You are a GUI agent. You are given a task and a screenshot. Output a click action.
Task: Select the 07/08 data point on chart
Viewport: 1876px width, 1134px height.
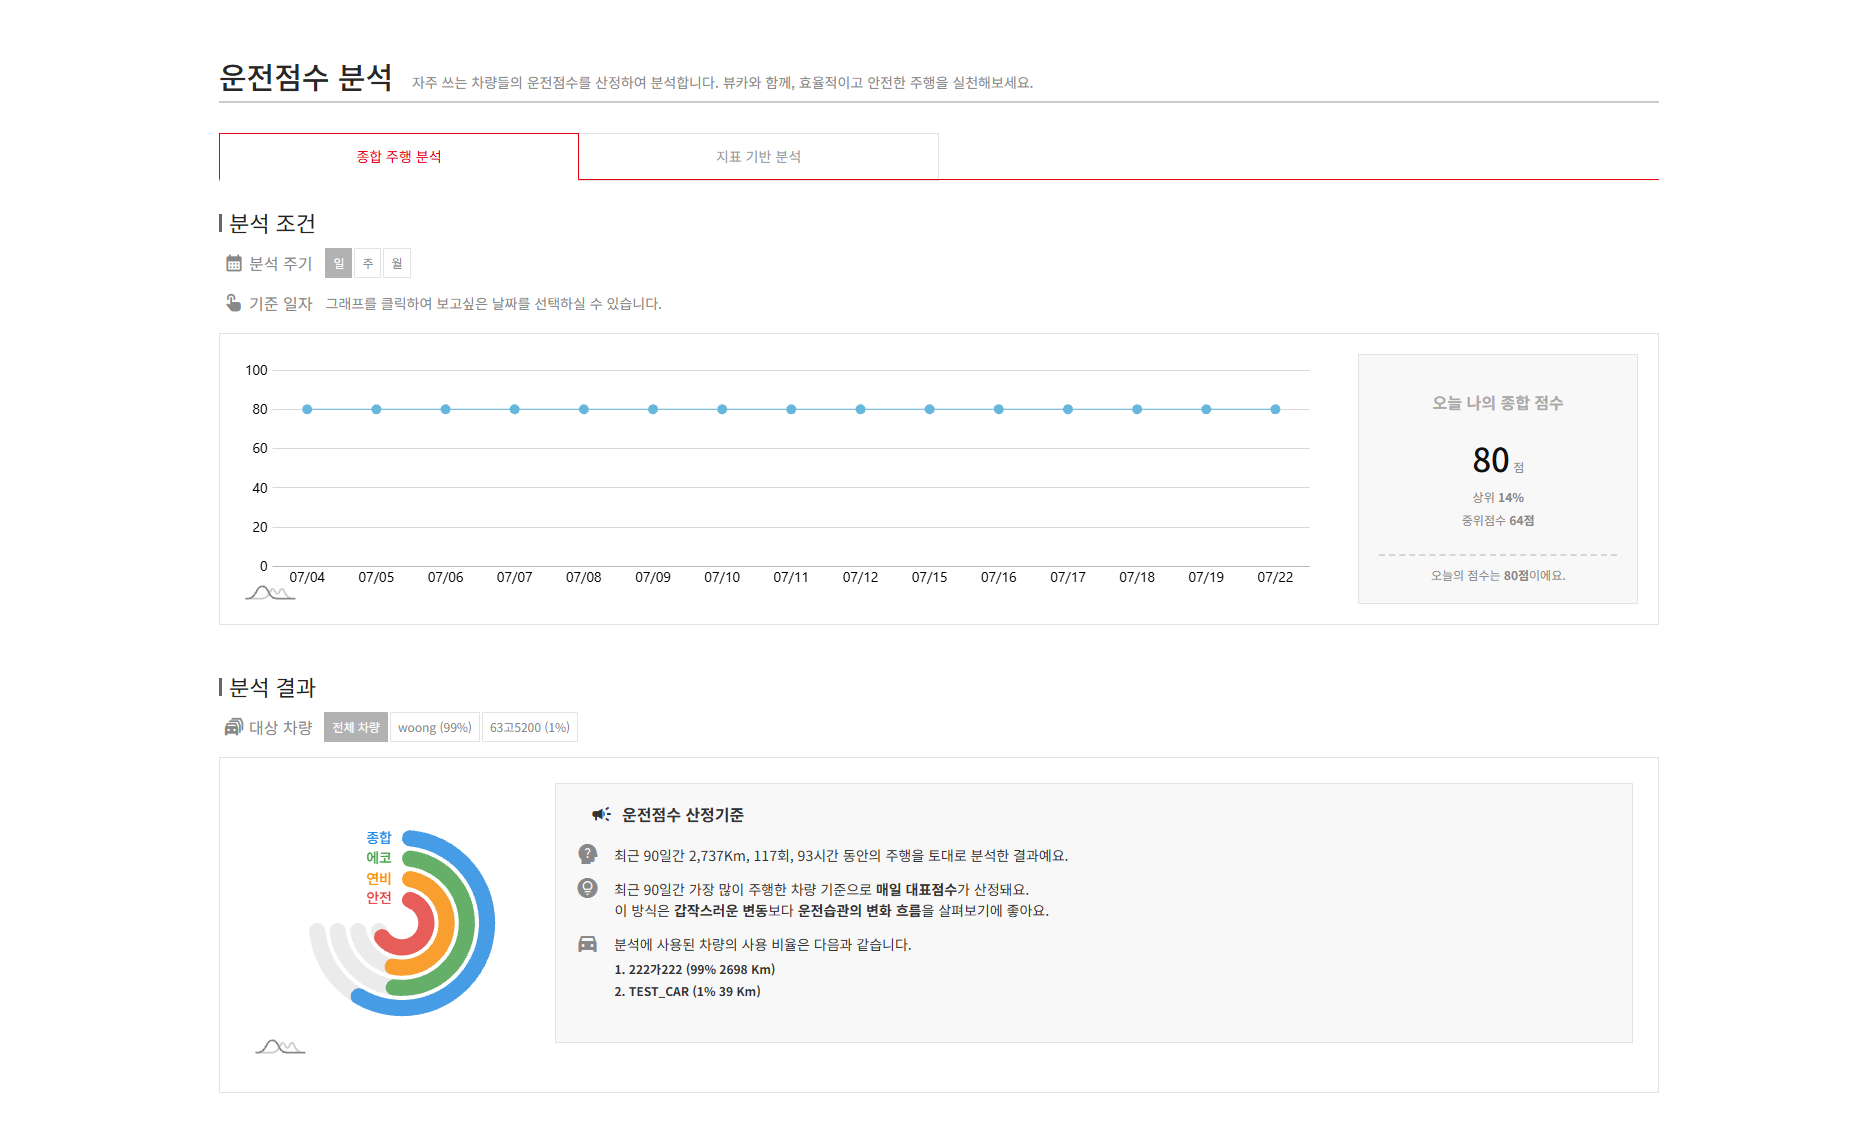click(584, 409)
